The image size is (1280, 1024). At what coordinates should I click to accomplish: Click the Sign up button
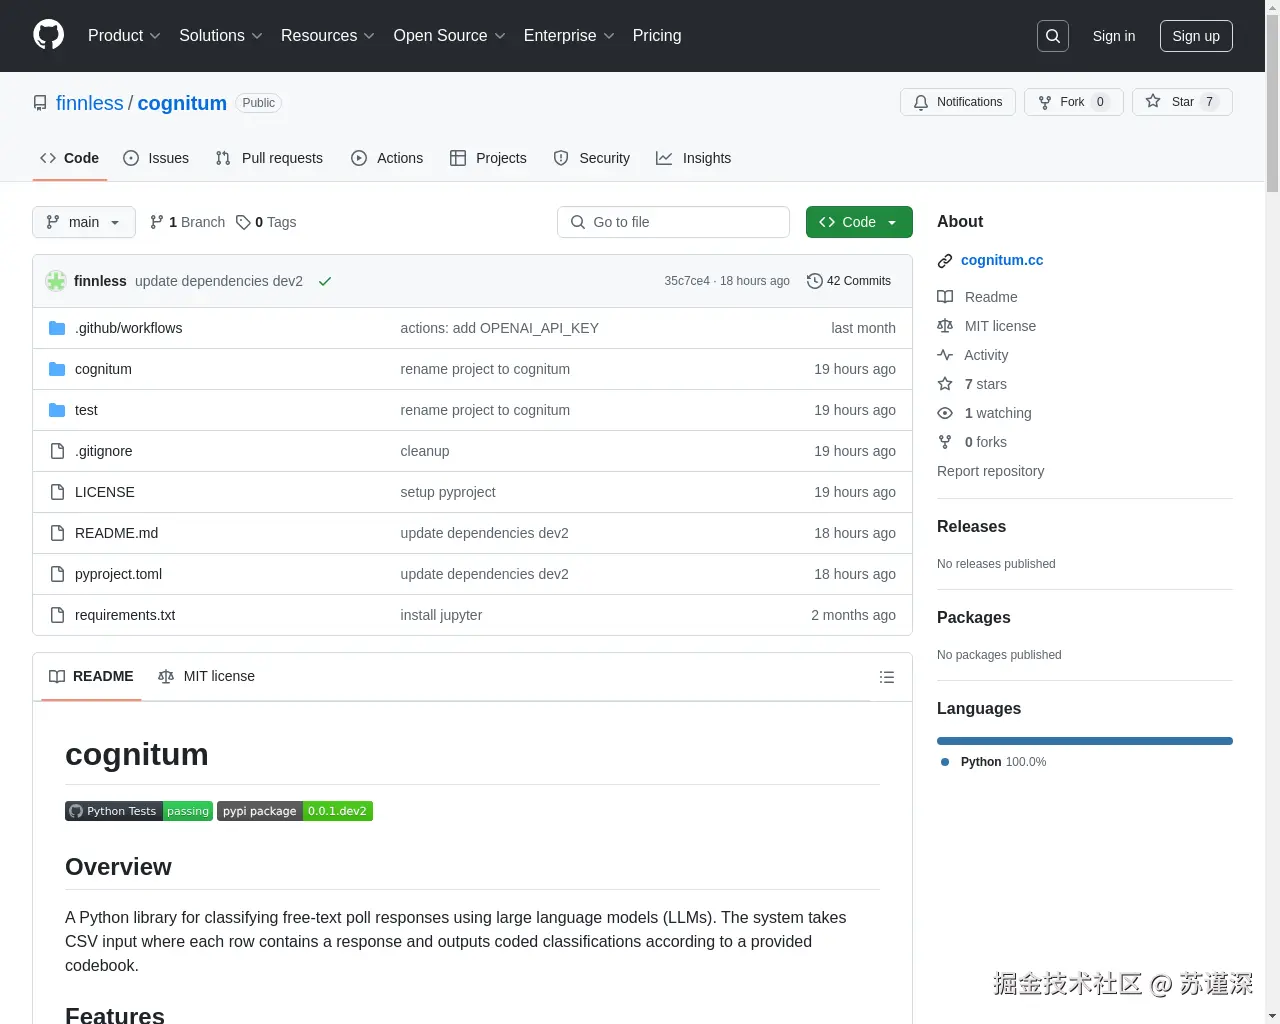tap(1196, 36)
